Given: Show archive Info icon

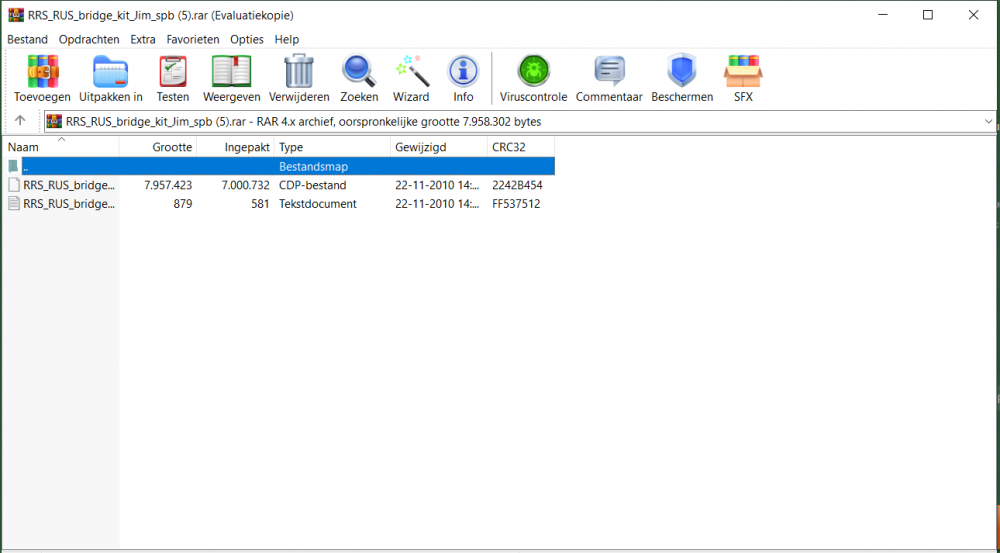Looking at the screenshot, I should tap(463, 72).
